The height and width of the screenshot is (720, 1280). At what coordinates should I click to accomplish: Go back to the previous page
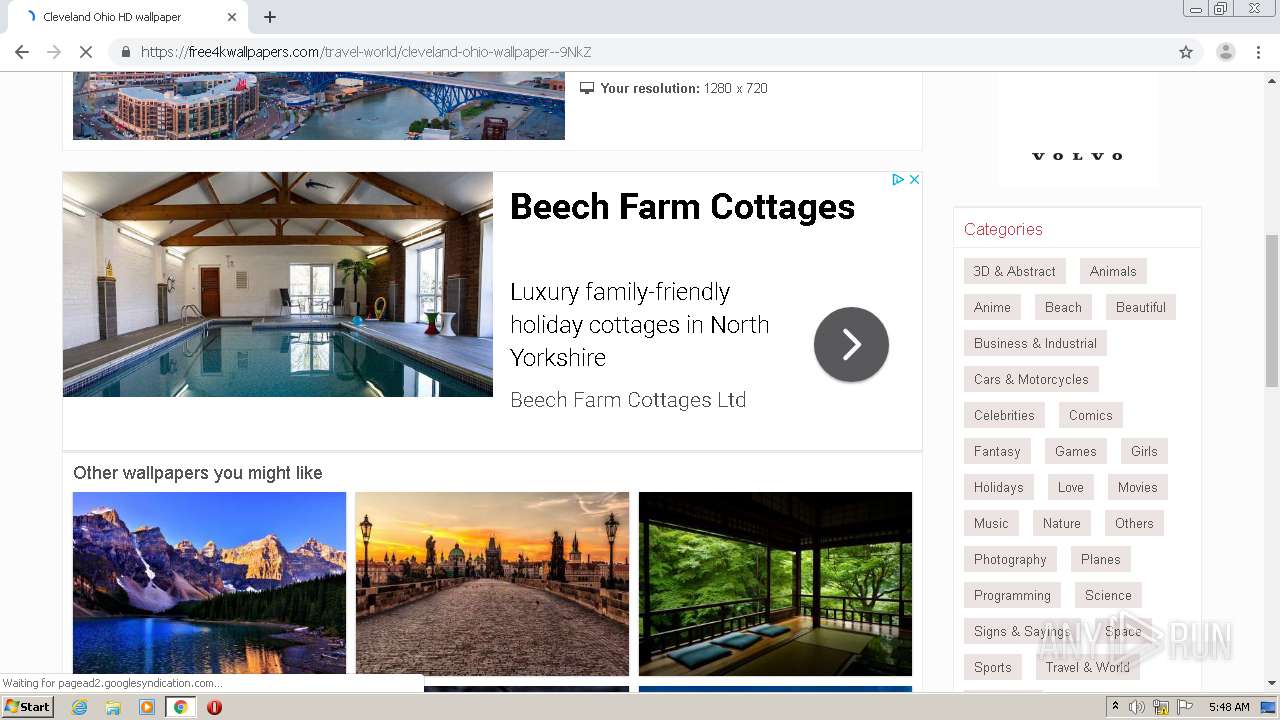coord(22,52)
